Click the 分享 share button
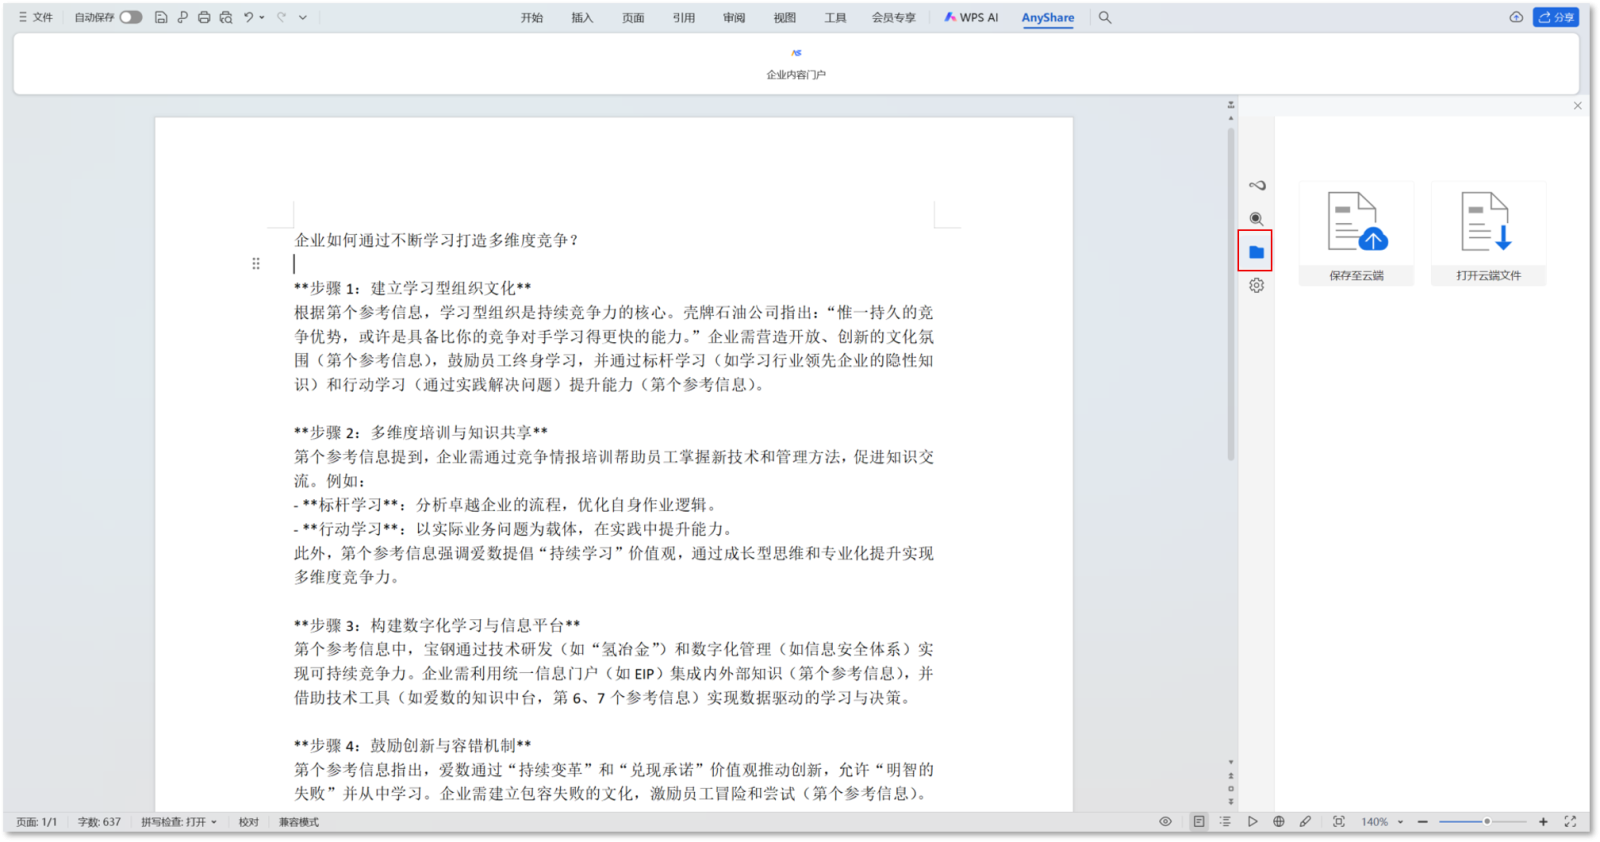 click(x=1556, y=17)
